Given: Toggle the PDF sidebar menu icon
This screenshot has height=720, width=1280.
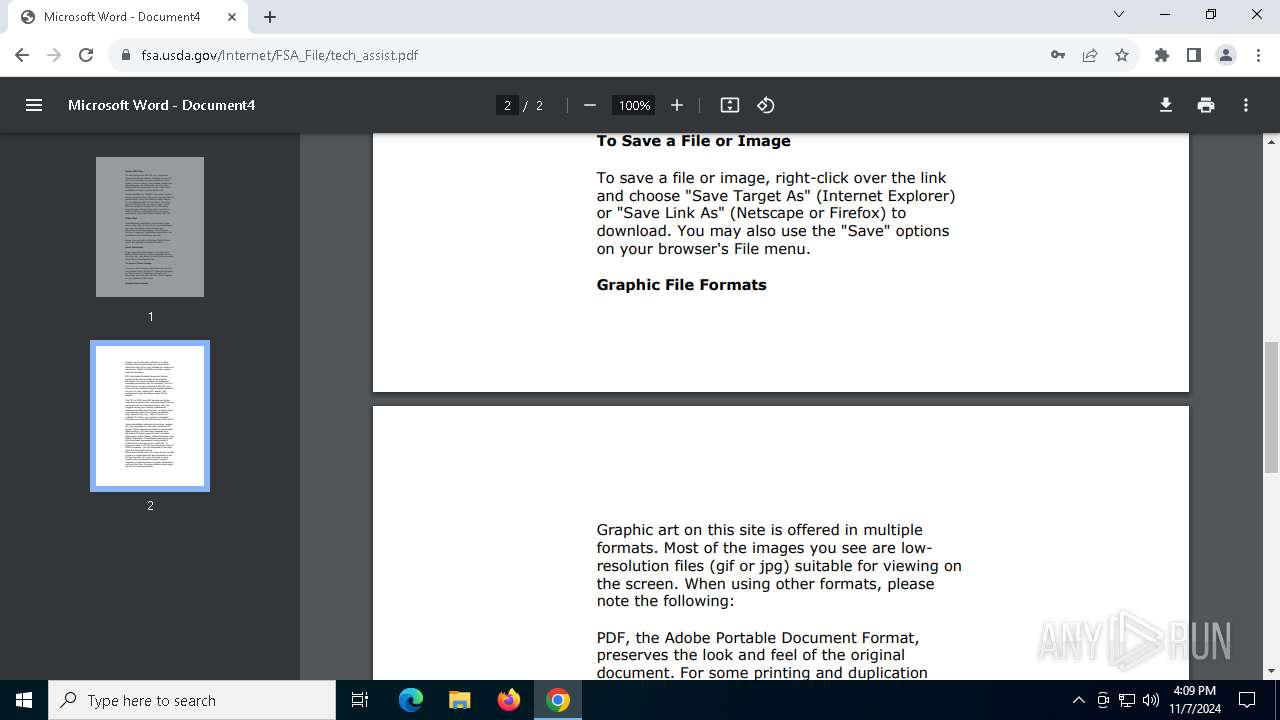Looking at the screenshot, I should (34, 105).
